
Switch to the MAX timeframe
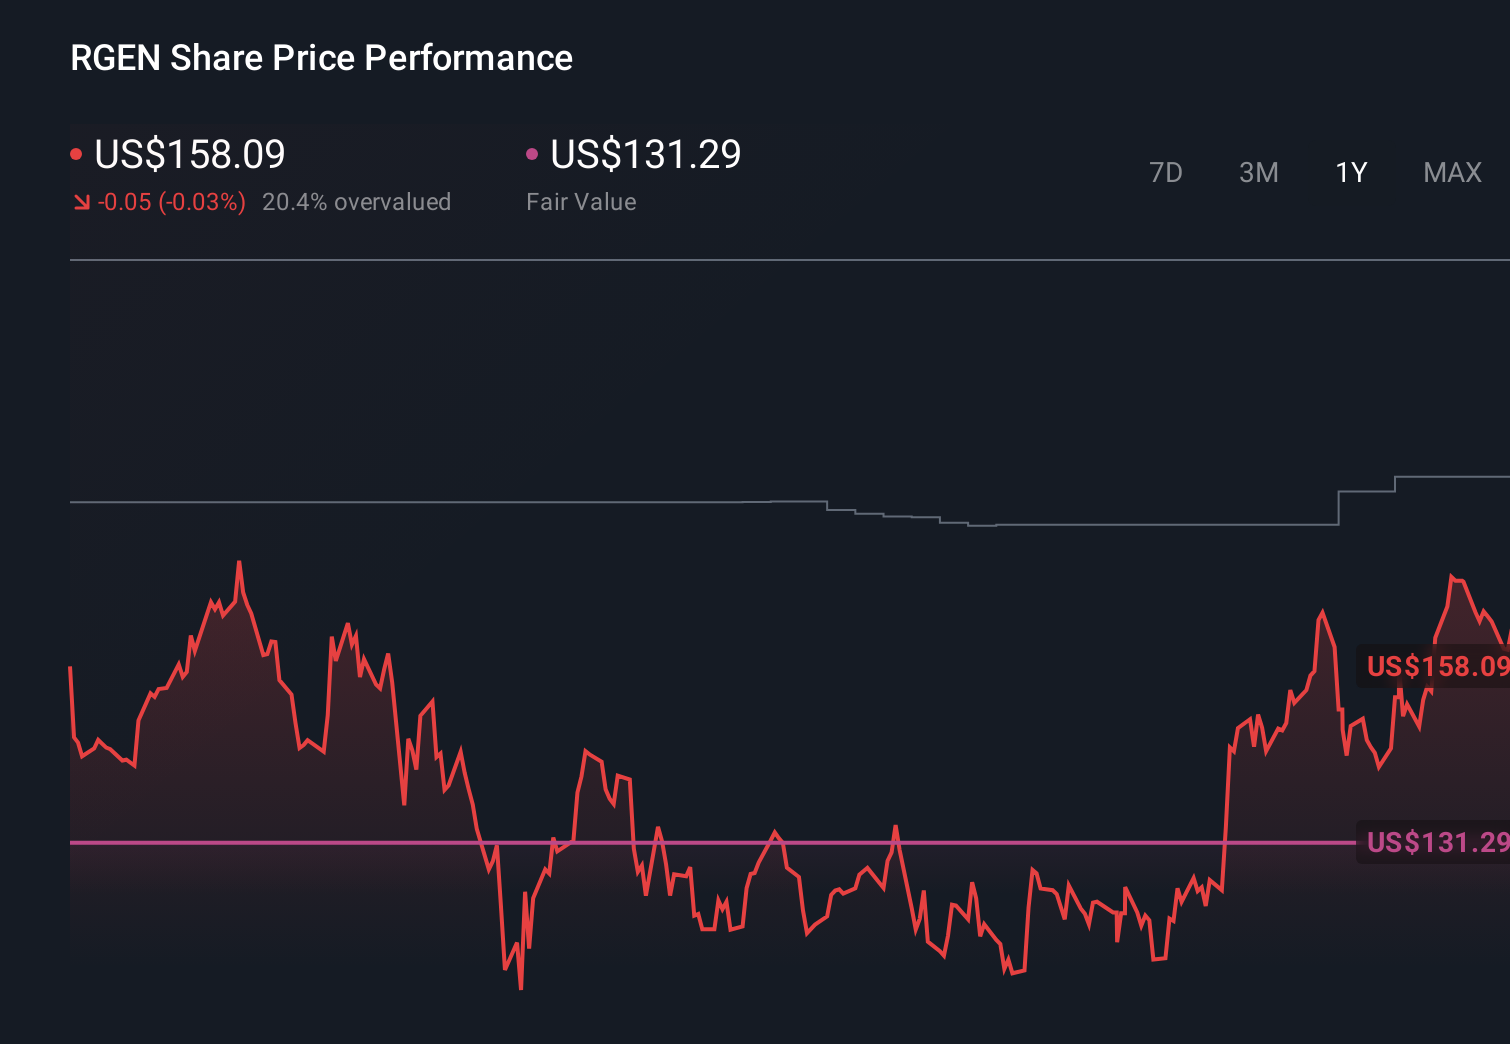tap(1452, 172)
